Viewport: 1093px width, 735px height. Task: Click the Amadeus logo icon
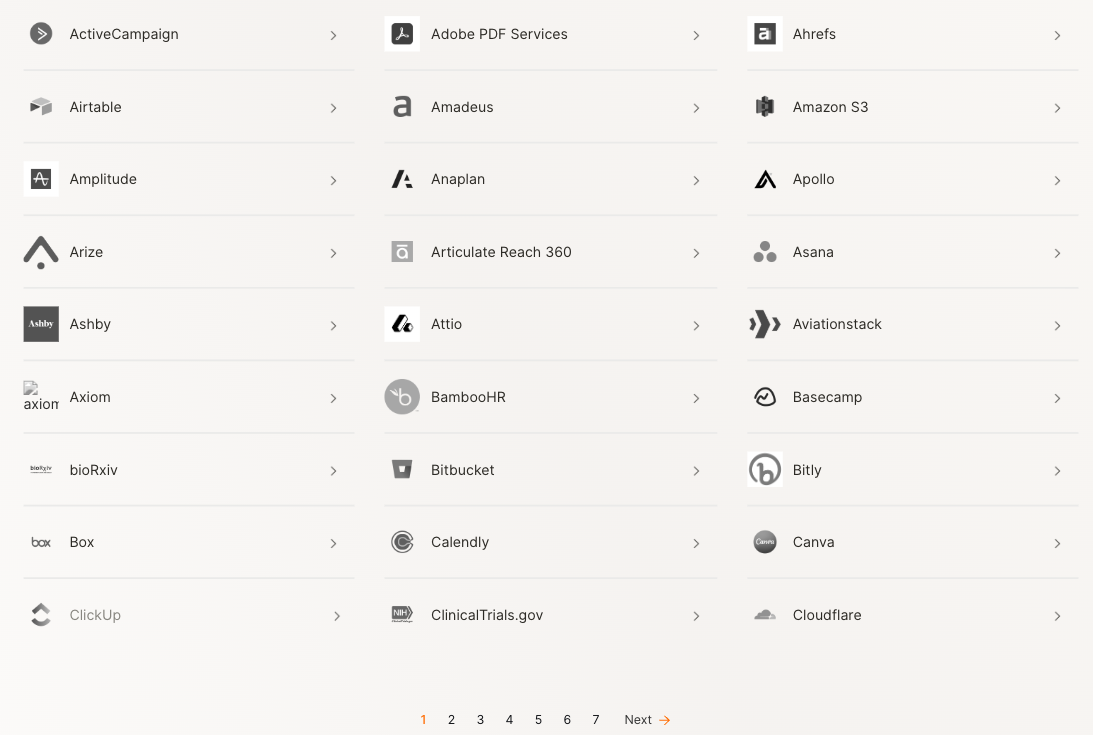pyautogui.click(x=402, y=107)
